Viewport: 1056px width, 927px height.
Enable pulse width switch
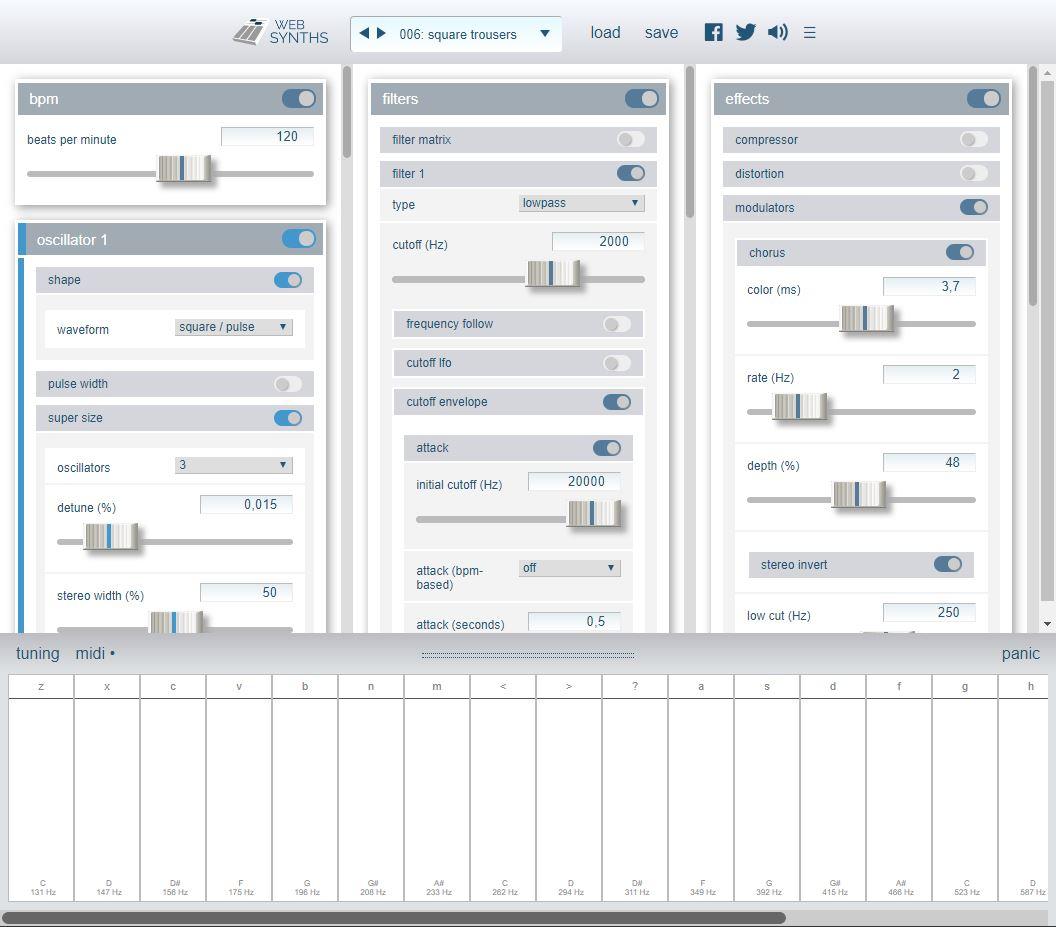pyautogui.click(x=288, y=384)
